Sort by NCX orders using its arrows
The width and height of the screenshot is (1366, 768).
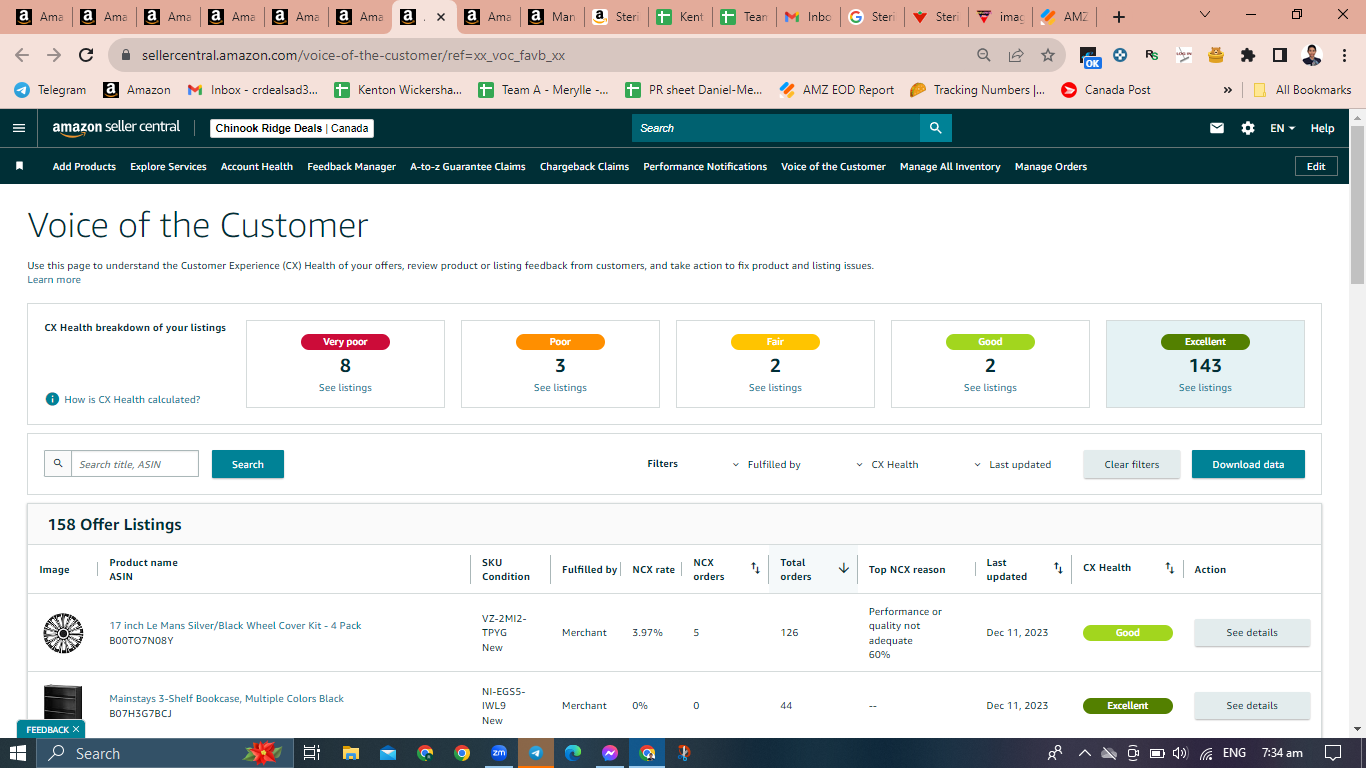coord(755,568)
